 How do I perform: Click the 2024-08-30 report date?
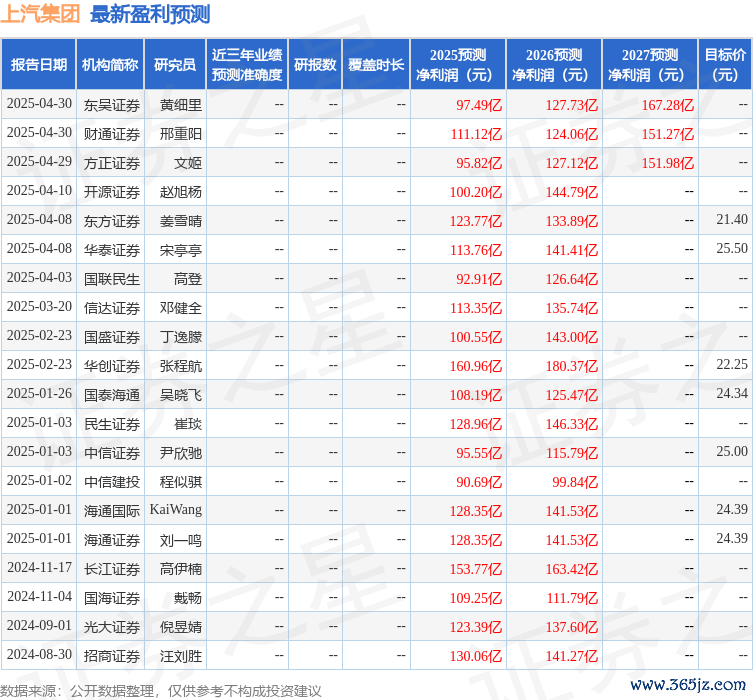click(39, 654)
